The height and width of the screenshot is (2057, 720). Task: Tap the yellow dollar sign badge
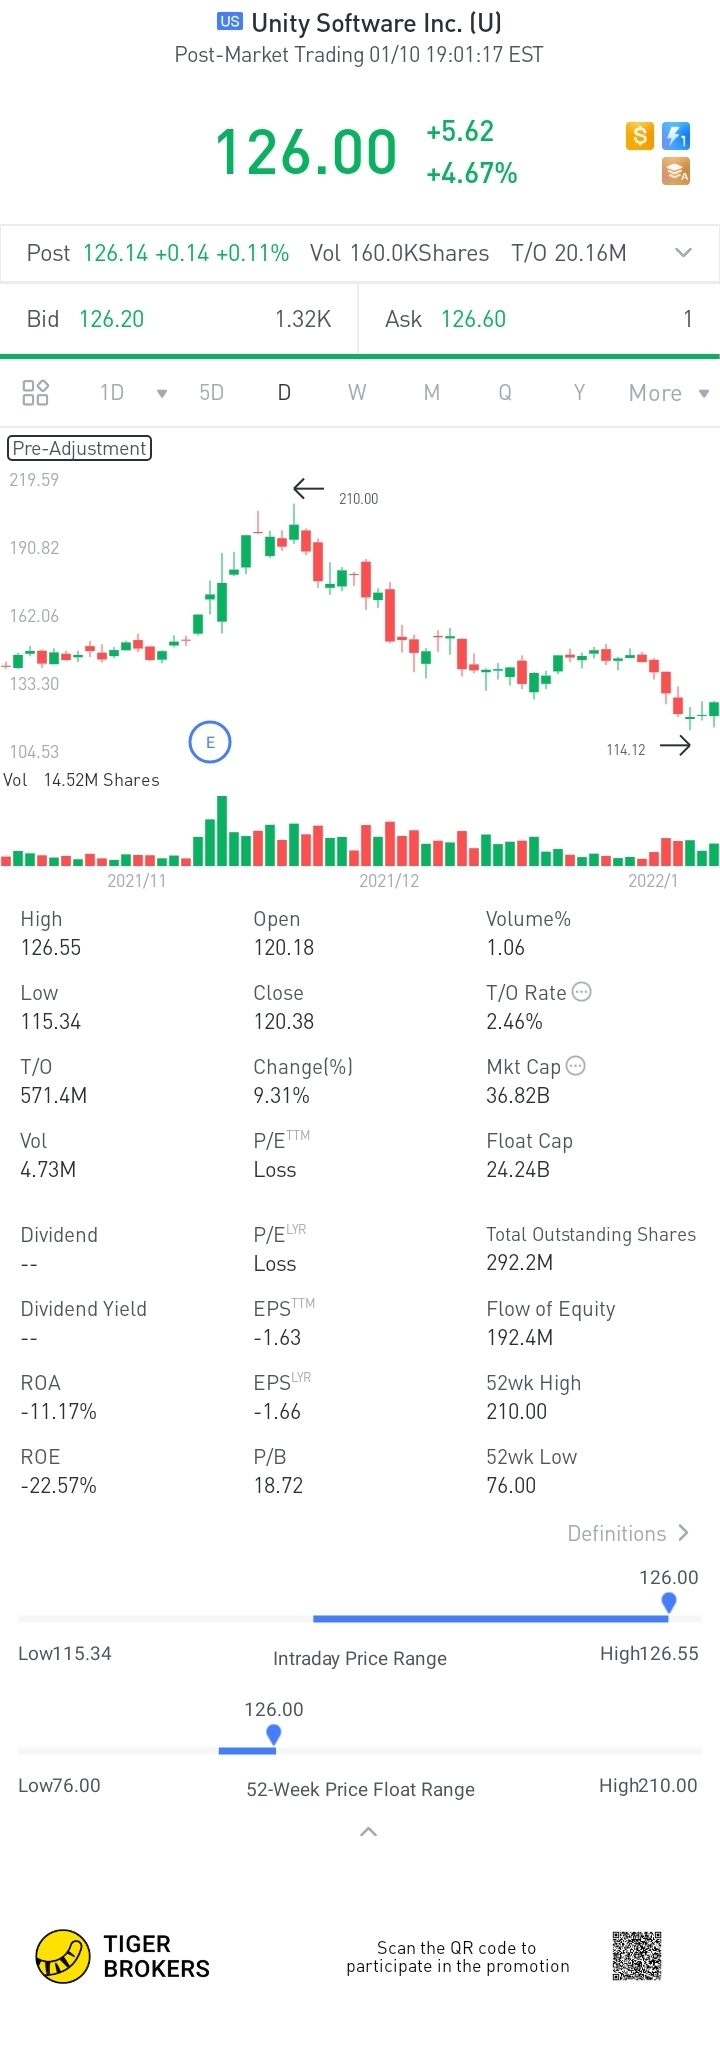639,136
